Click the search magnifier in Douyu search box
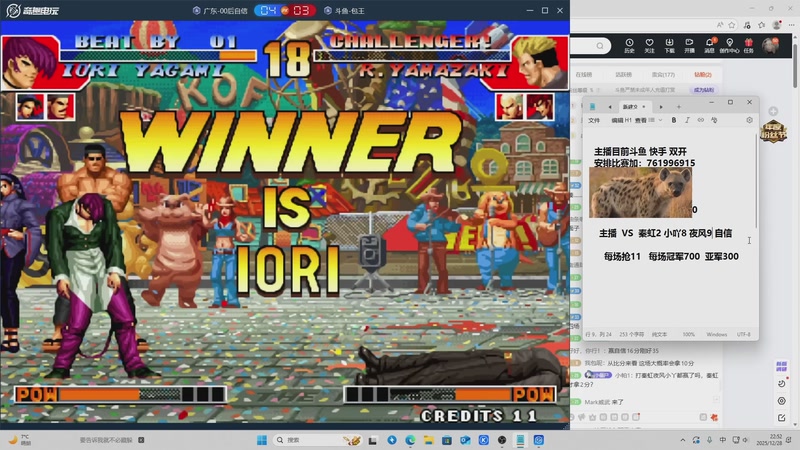Image resolution: width=800 pixels, height=450 pixels. (600, 46)
